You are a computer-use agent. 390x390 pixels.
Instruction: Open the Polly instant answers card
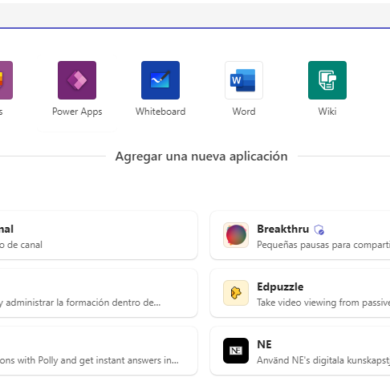(x=99, y=351)
